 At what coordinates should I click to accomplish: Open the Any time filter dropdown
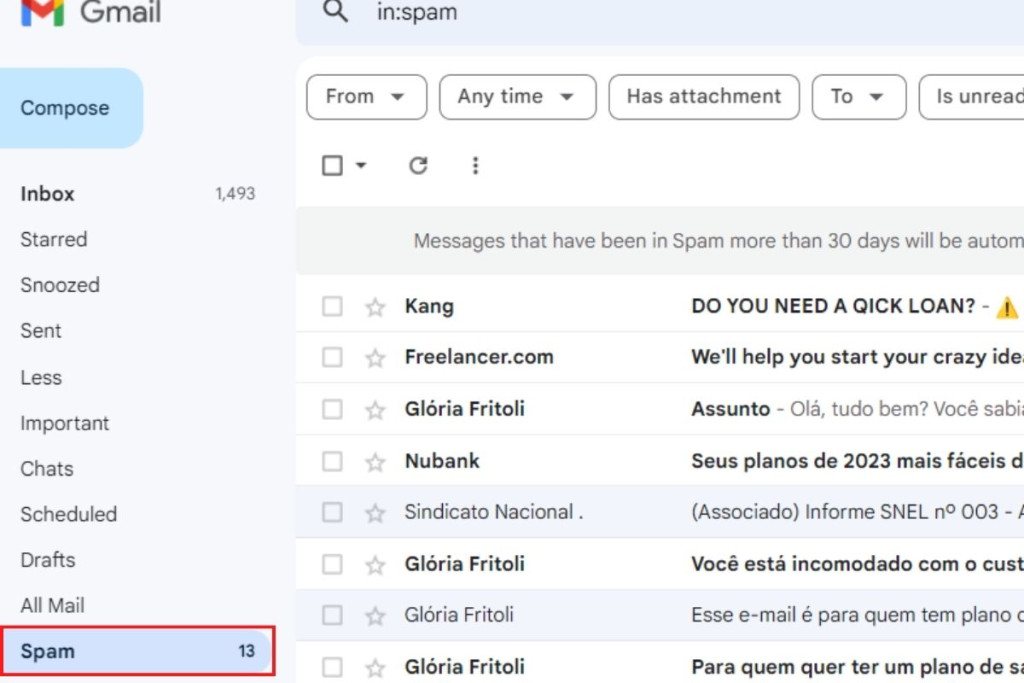(517, 97)
